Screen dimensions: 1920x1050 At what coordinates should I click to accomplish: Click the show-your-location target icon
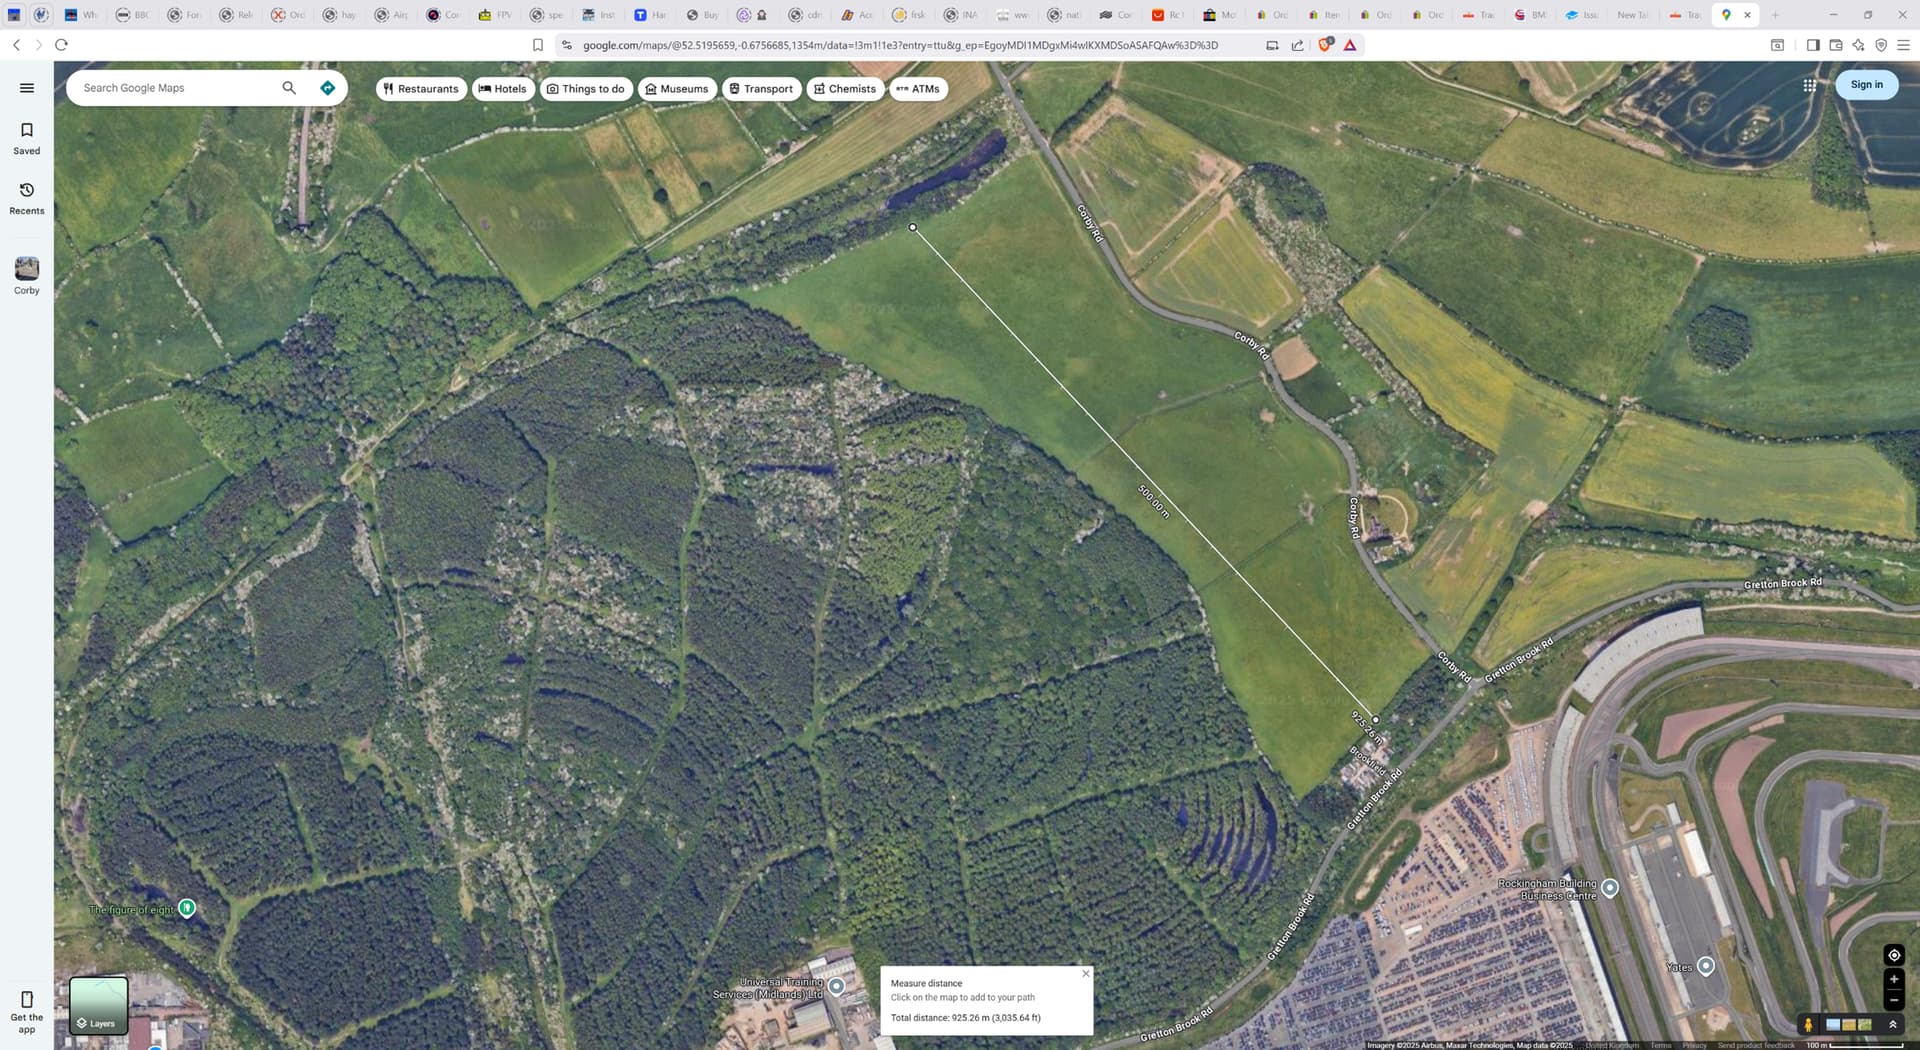(x=1893, y=955)
